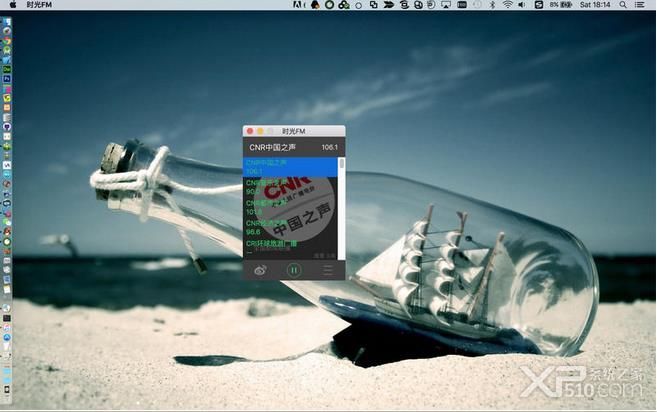Viewport: 657px width, 412px height.
Task: Open the Weibo share icon in 时光FM
Action: [260, 270]
